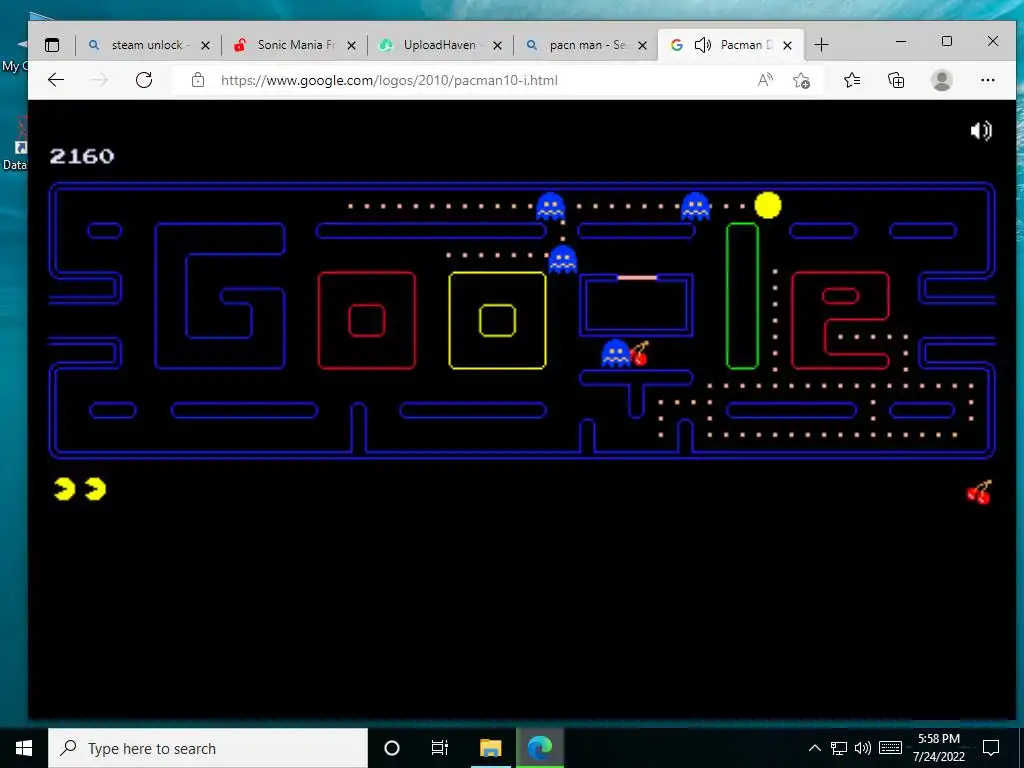
Task: Open the touch keyboard tray icon
Action: [891, 748]
